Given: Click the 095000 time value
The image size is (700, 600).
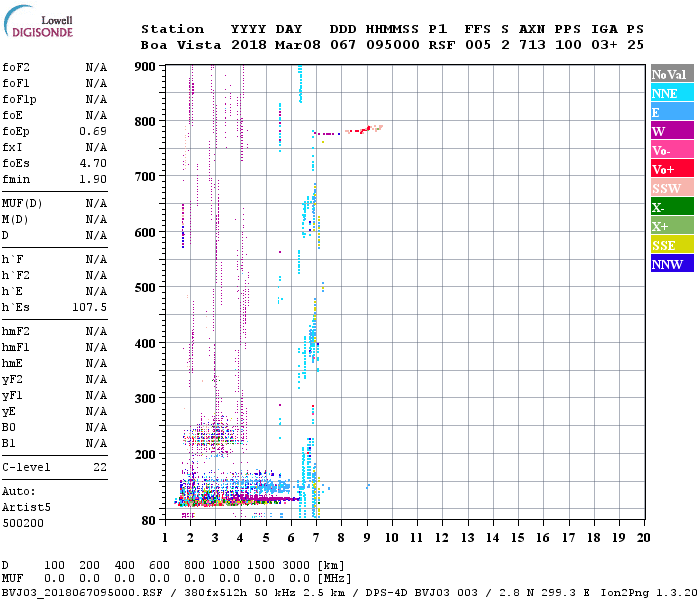Looking at the screenshot, I should pos(393,45).
